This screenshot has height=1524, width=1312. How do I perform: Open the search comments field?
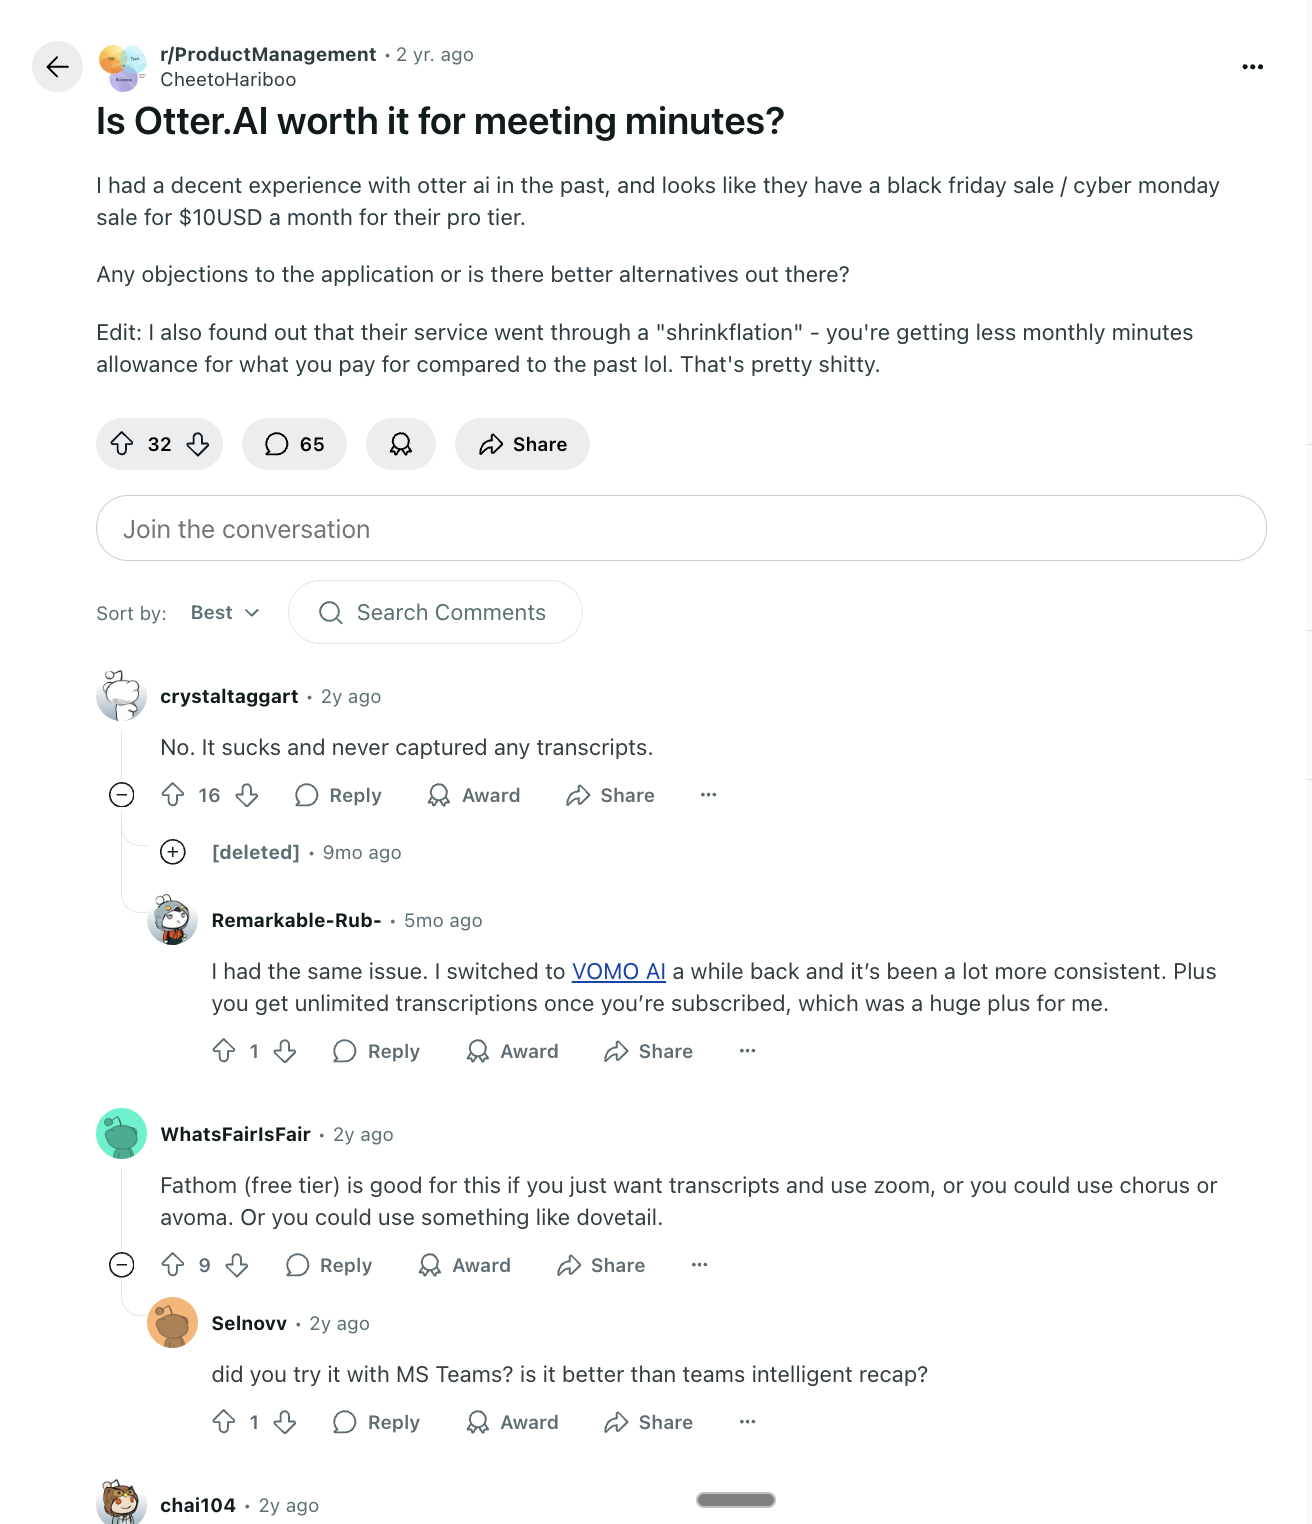(435, 612)
